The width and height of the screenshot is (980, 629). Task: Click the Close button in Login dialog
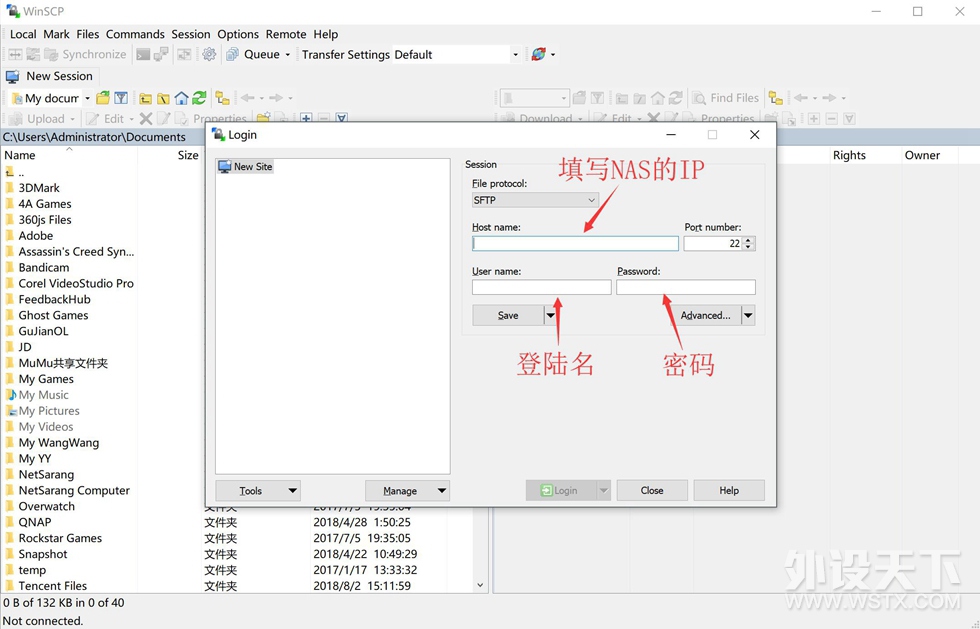652,491
